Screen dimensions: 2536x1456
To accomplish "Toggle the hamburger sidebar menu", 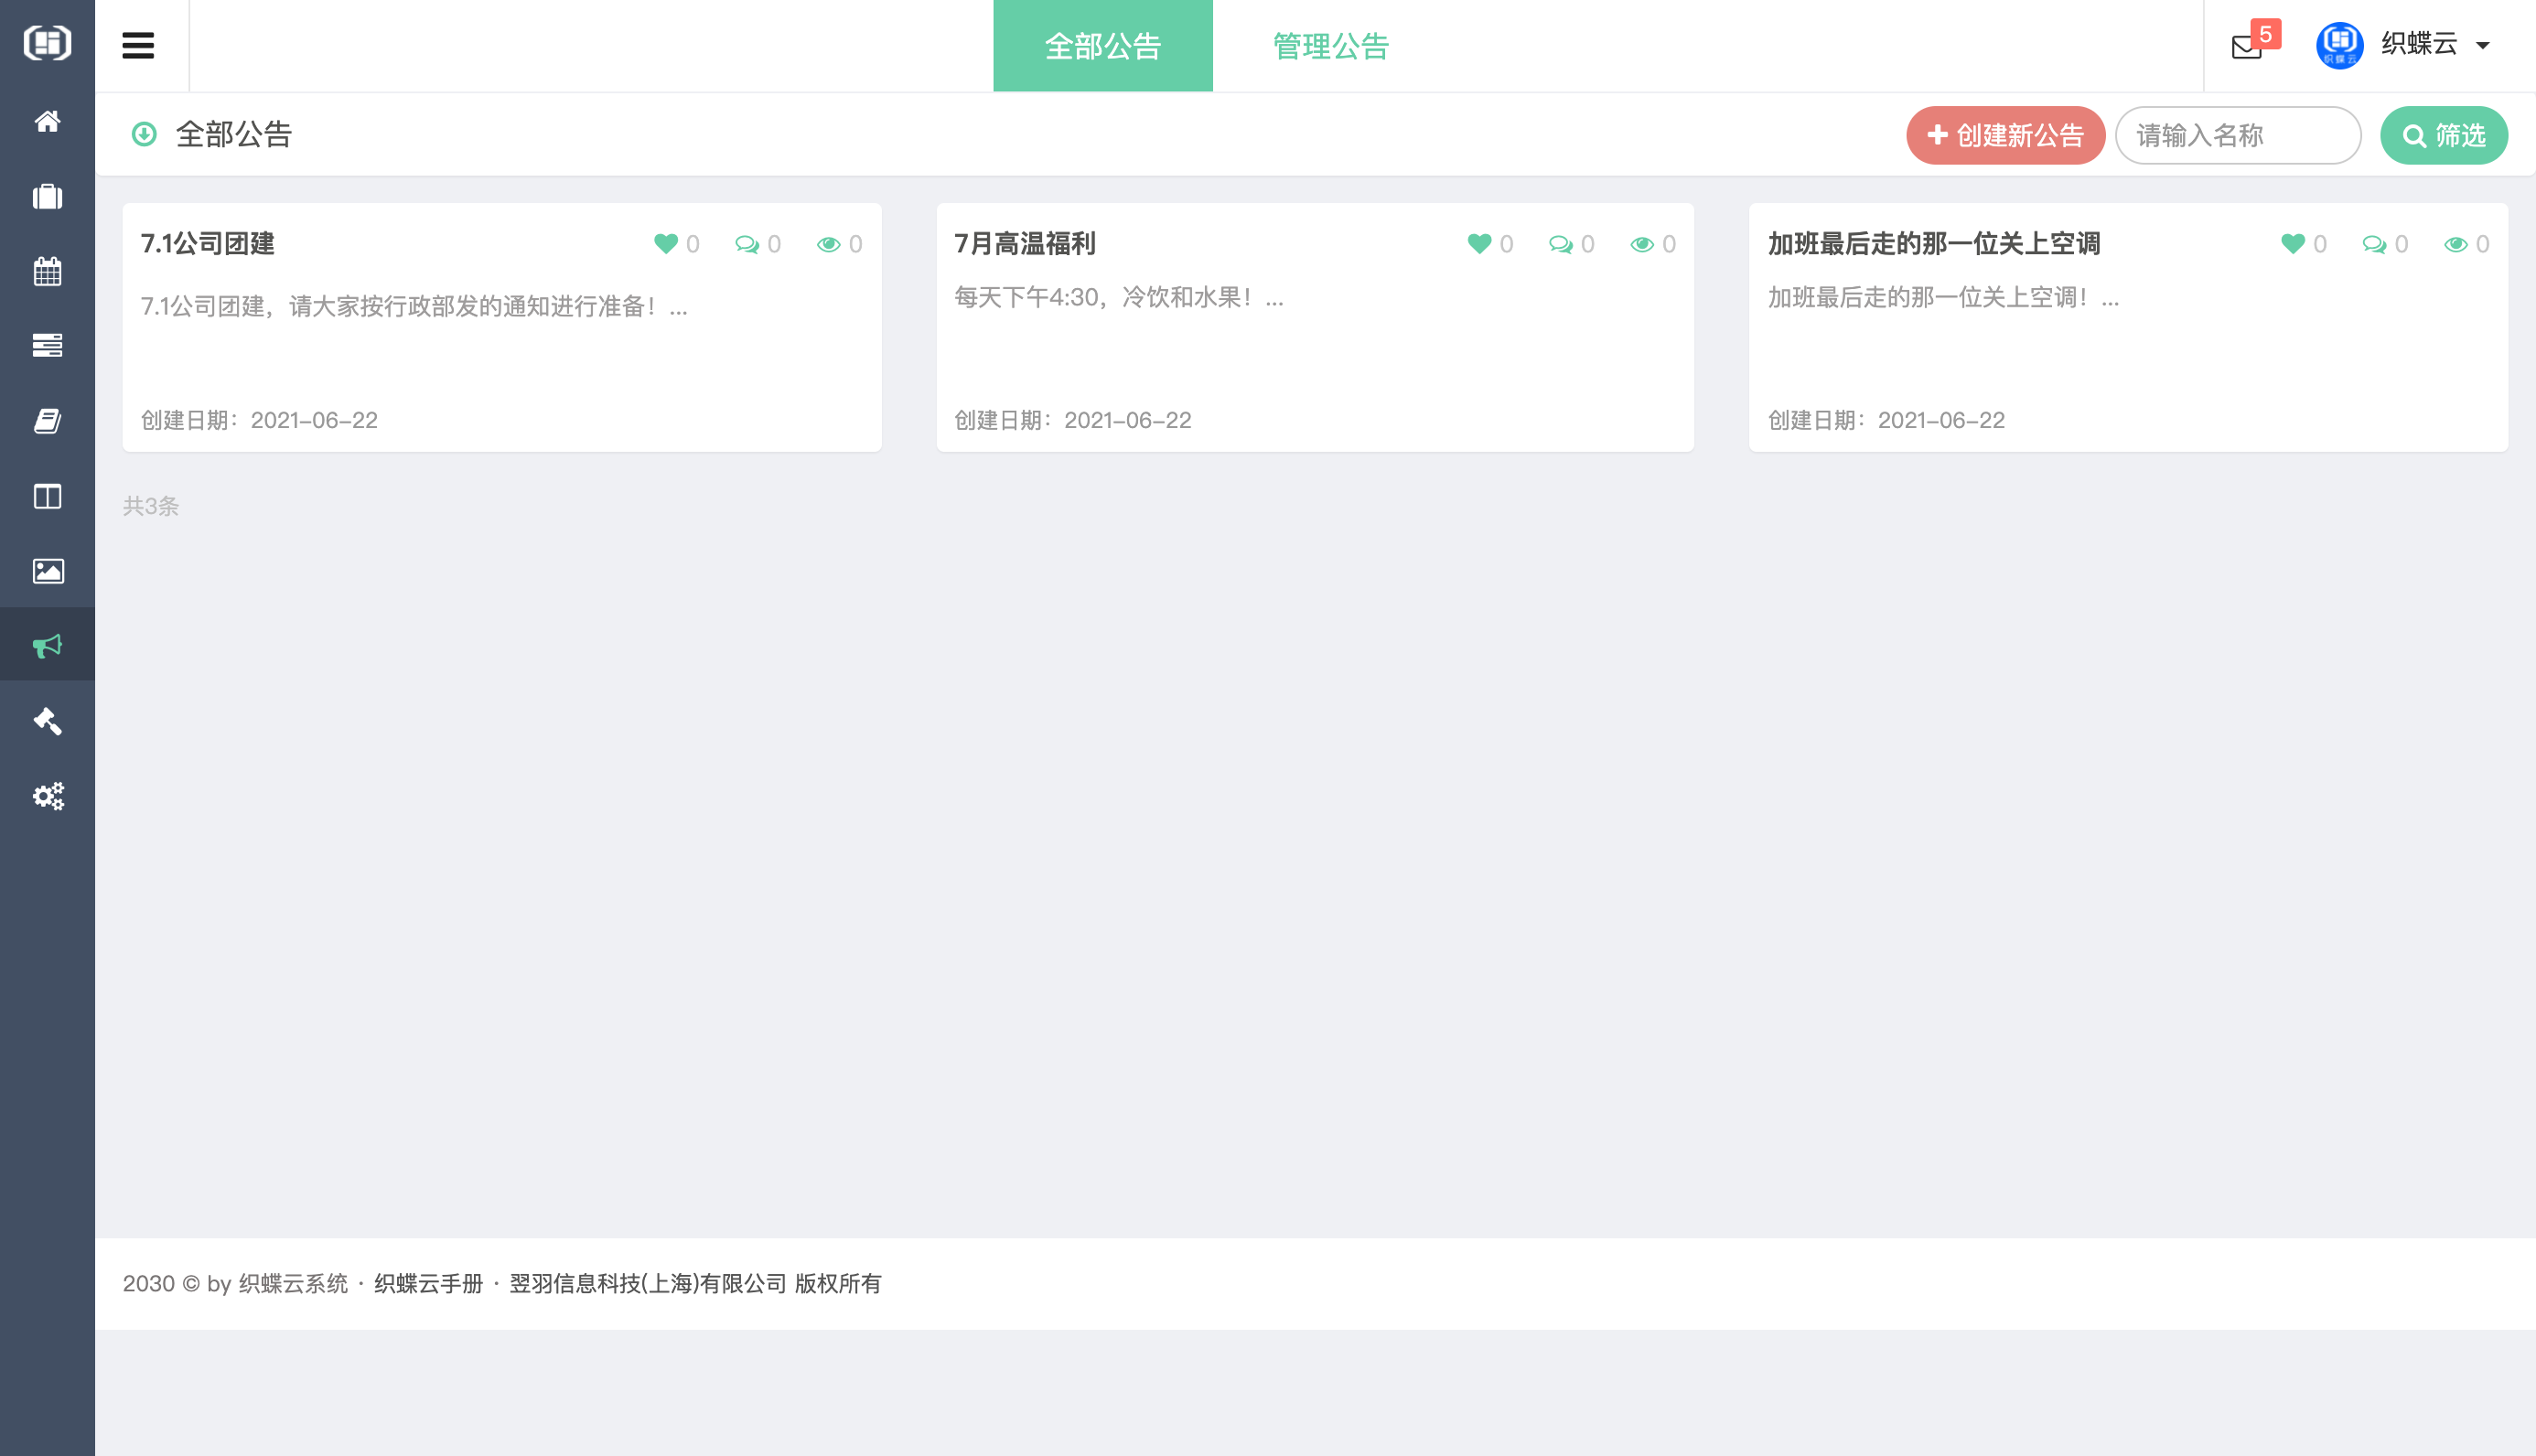I will 138,45.
